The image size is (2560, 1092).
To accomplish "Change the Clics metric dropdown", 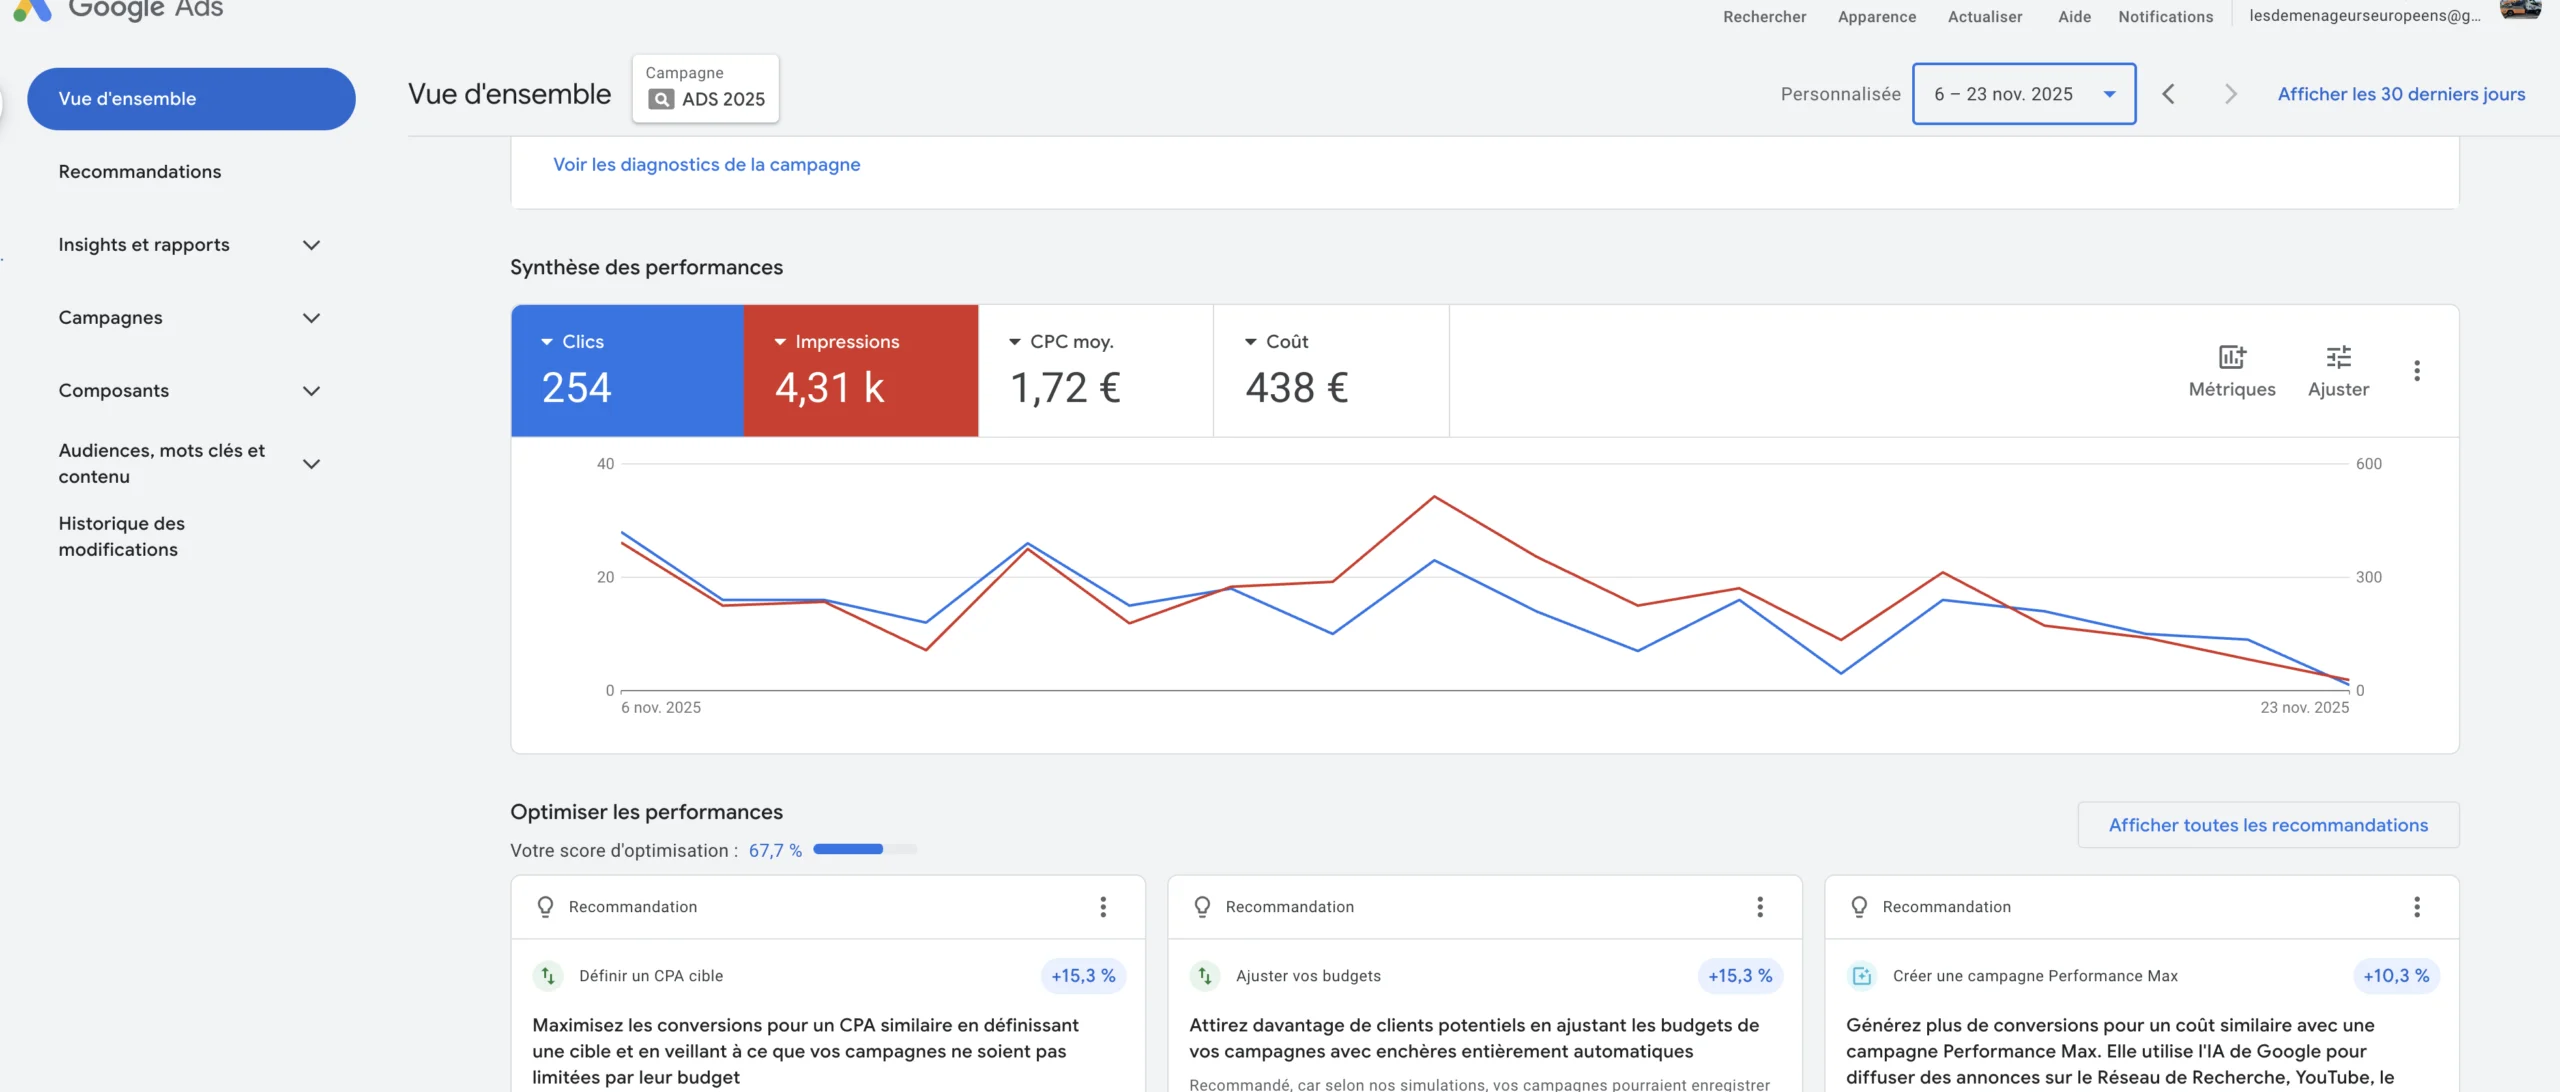I will click(x=573, y=342).
